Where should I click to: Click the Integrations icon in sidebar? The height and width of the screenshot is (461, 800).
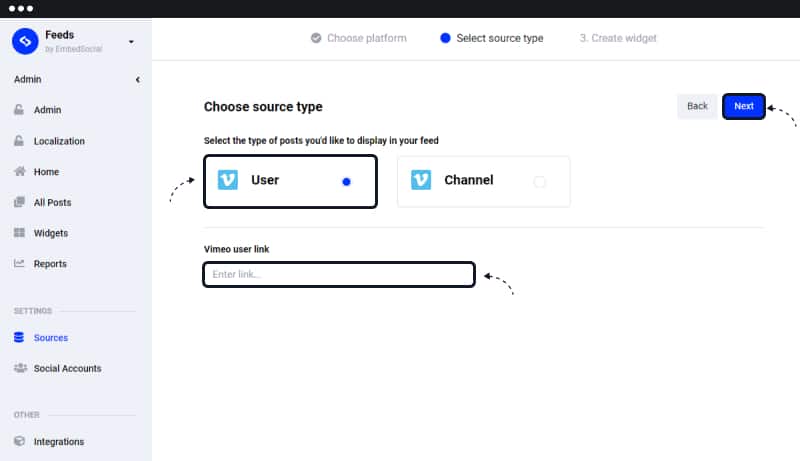[19, 441]
